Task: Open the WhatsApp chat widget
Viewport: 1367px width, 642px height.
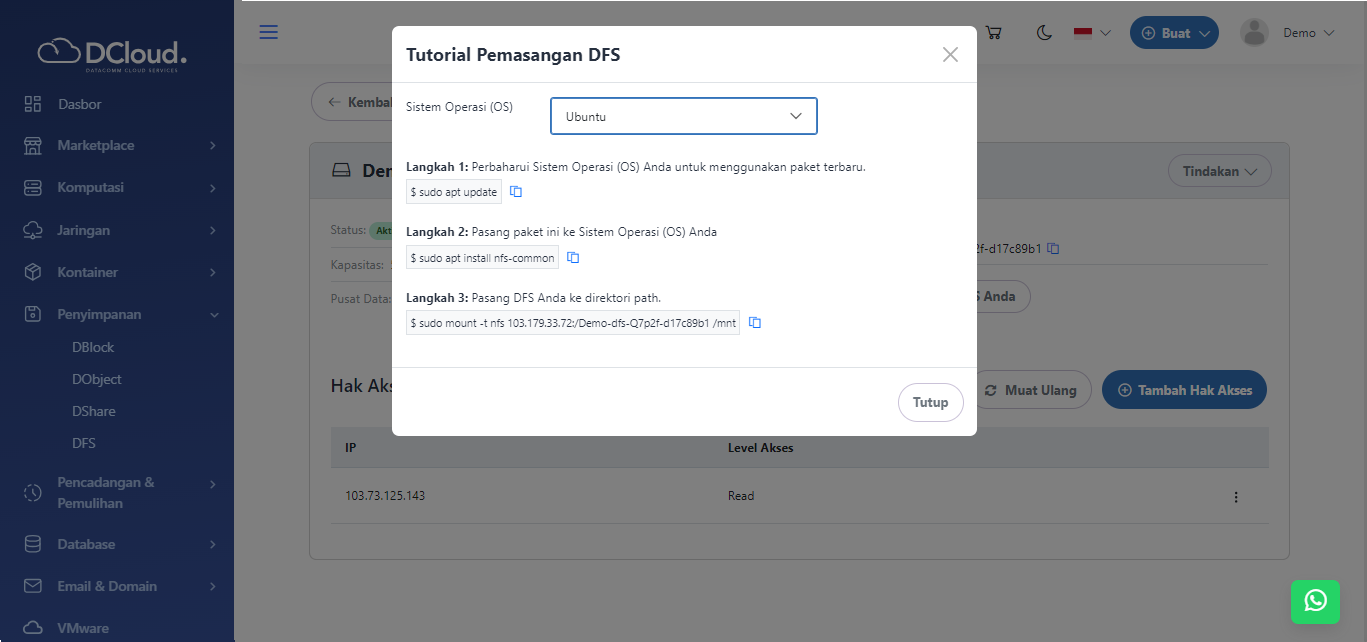Action: pos(1314,601)
